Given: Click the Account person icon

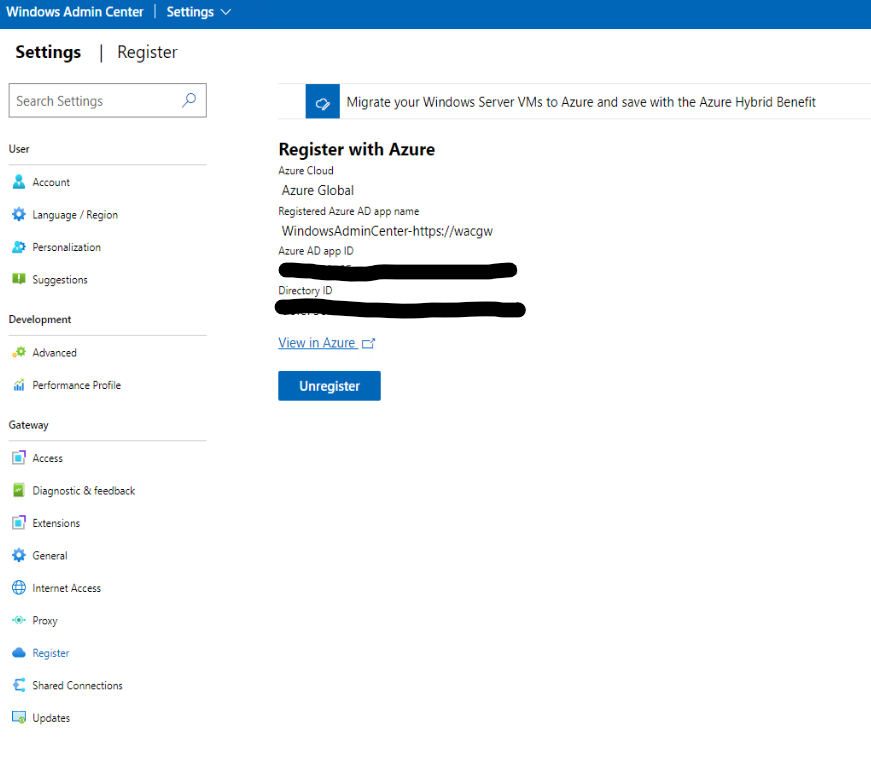Looking at the screenshot, I should (18, 182).
